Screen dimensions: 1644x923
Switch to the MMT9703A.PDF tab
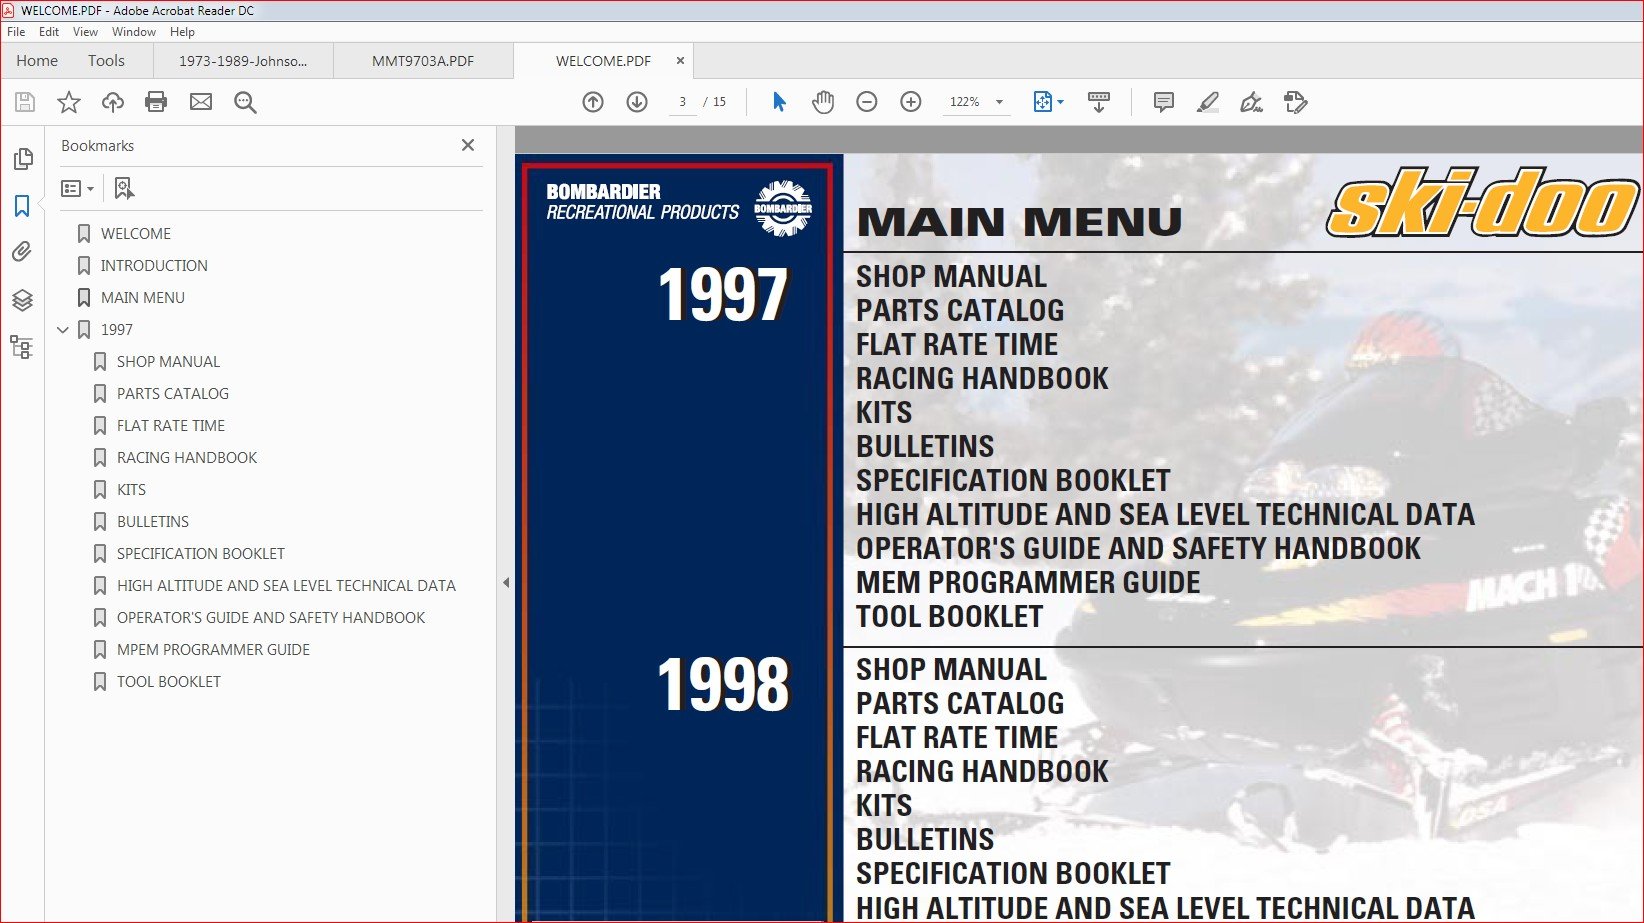pos(423,61)
